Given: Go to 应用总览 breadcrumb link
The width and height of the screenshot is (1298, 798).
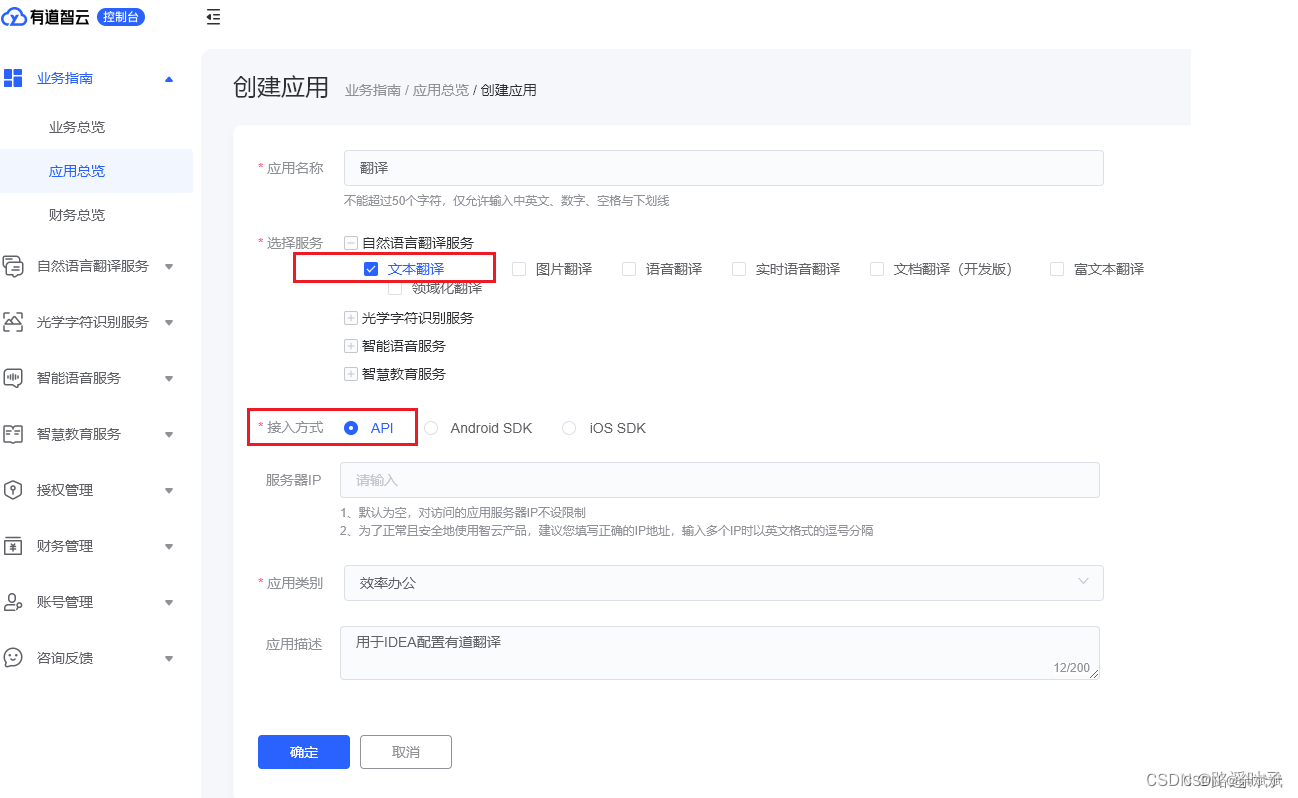Looking at the screenshot, I should 441,90.
